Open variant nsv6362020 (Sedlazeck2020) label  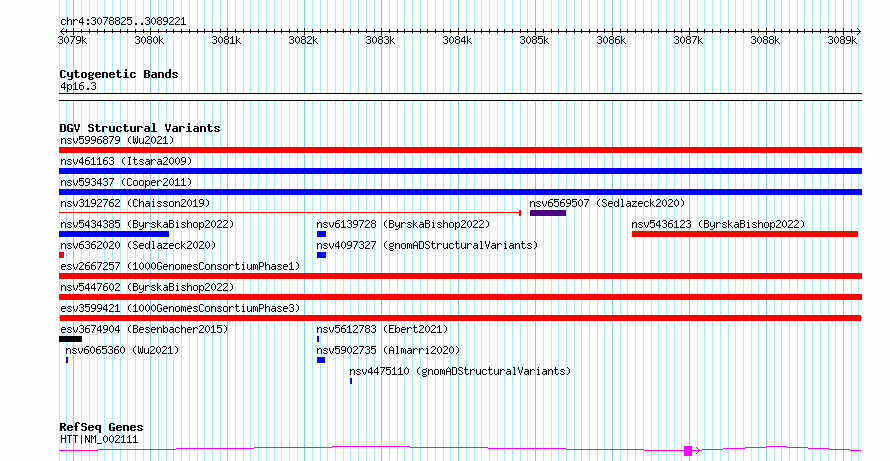tap(138, 245)
